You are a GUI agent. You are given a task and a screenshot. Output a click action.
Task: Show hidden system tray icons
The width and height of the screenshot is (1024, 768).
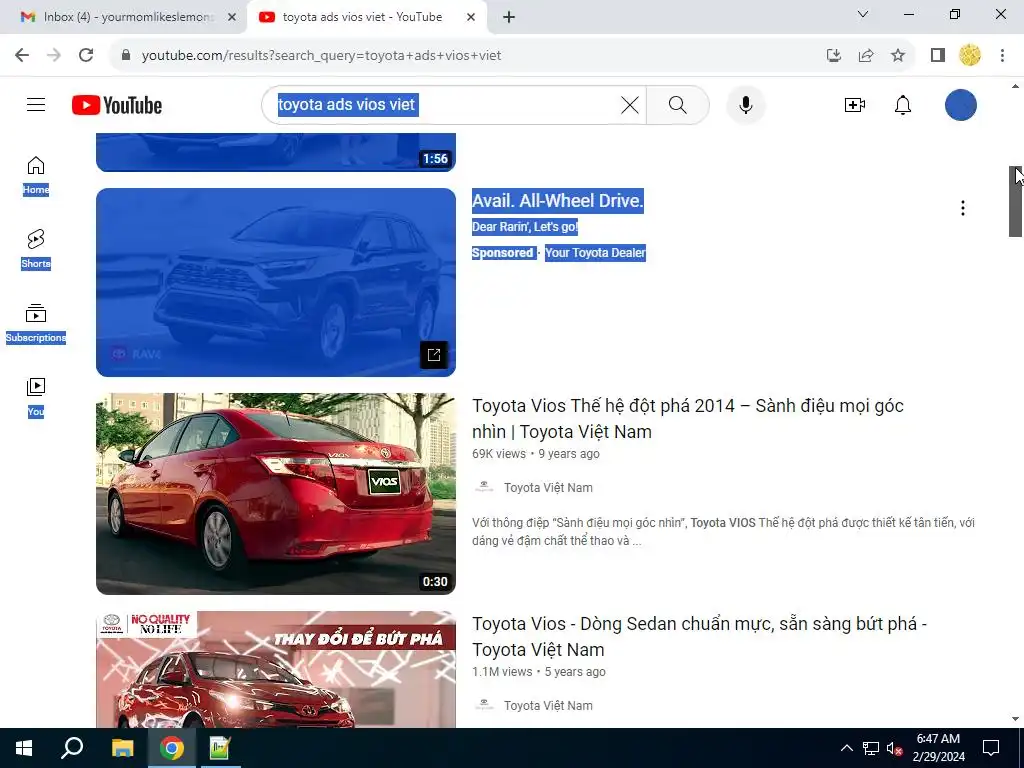(846, 748)
